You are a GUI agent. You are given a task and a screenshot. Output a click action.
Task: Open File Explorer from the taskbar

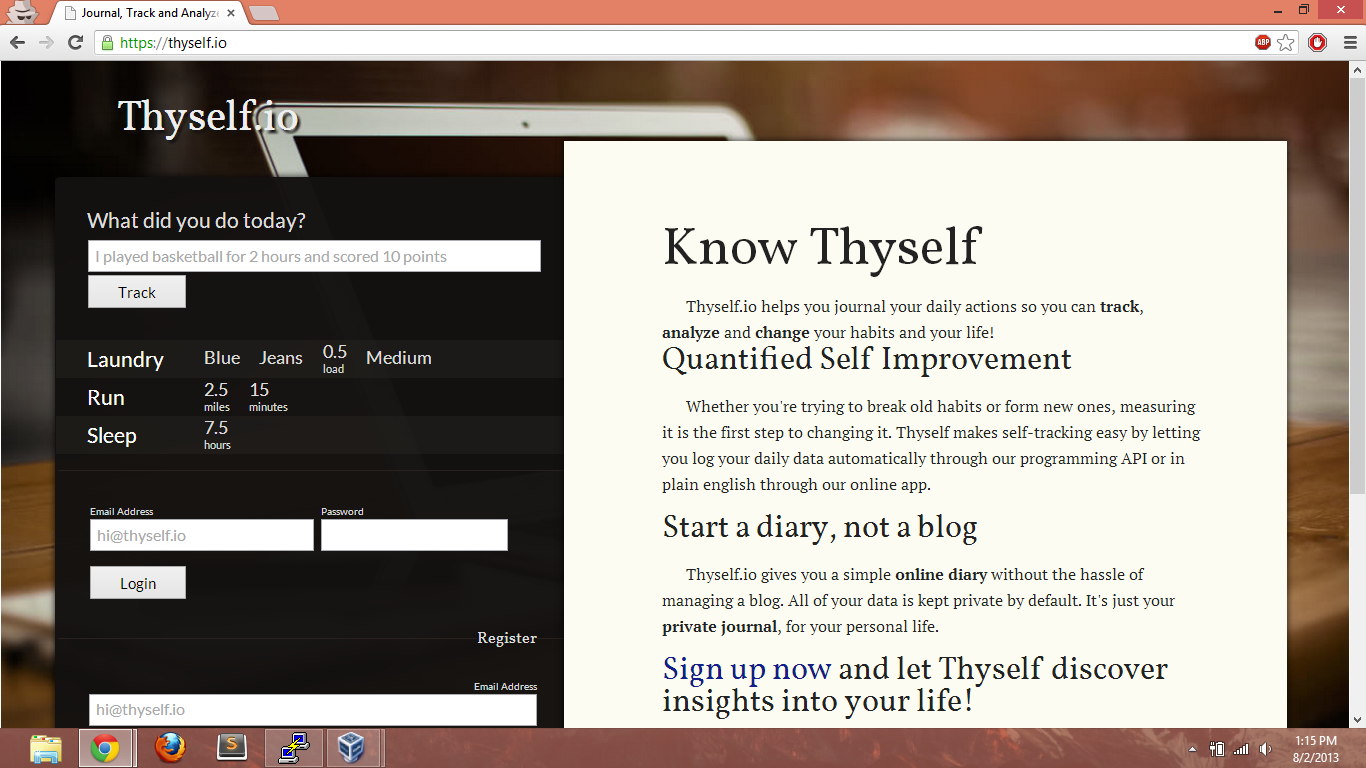(45, 748)
